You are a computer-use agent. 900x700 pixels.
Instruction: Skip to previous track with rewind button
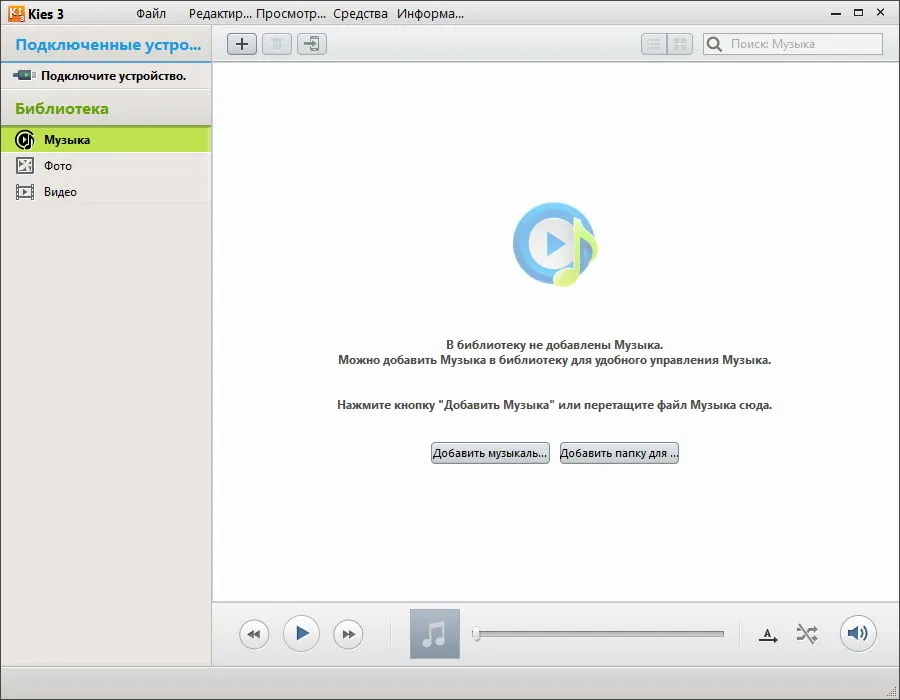click(254, 635)
